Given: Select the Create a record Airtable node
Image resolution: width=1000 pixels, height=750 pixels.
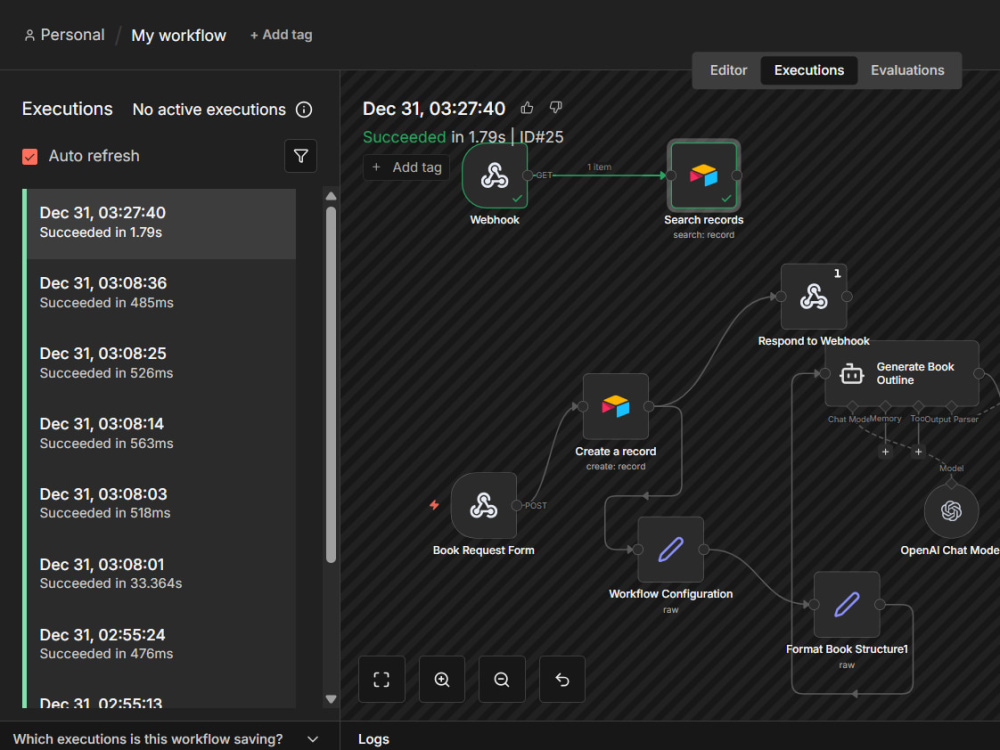Looking at the screenshot, I should point(615,406).
